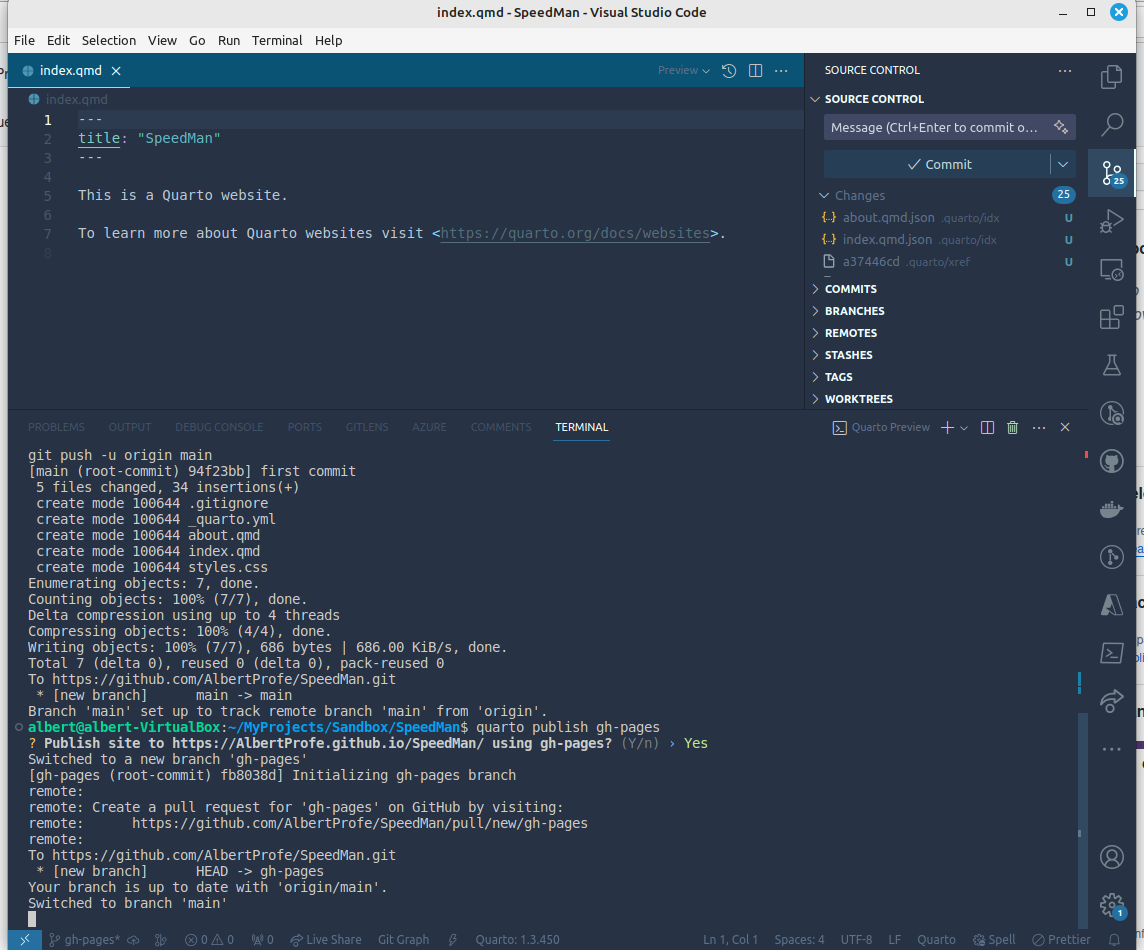Open the GitHub view in the activity bar
1144x950 pixels.
(1111, 461)
